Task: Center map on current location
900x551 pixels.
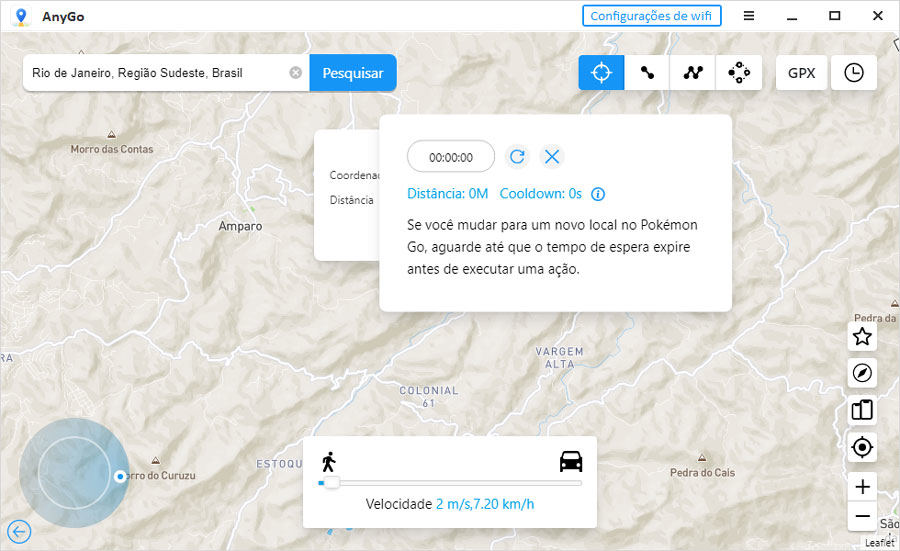Action: click(862, 447)
